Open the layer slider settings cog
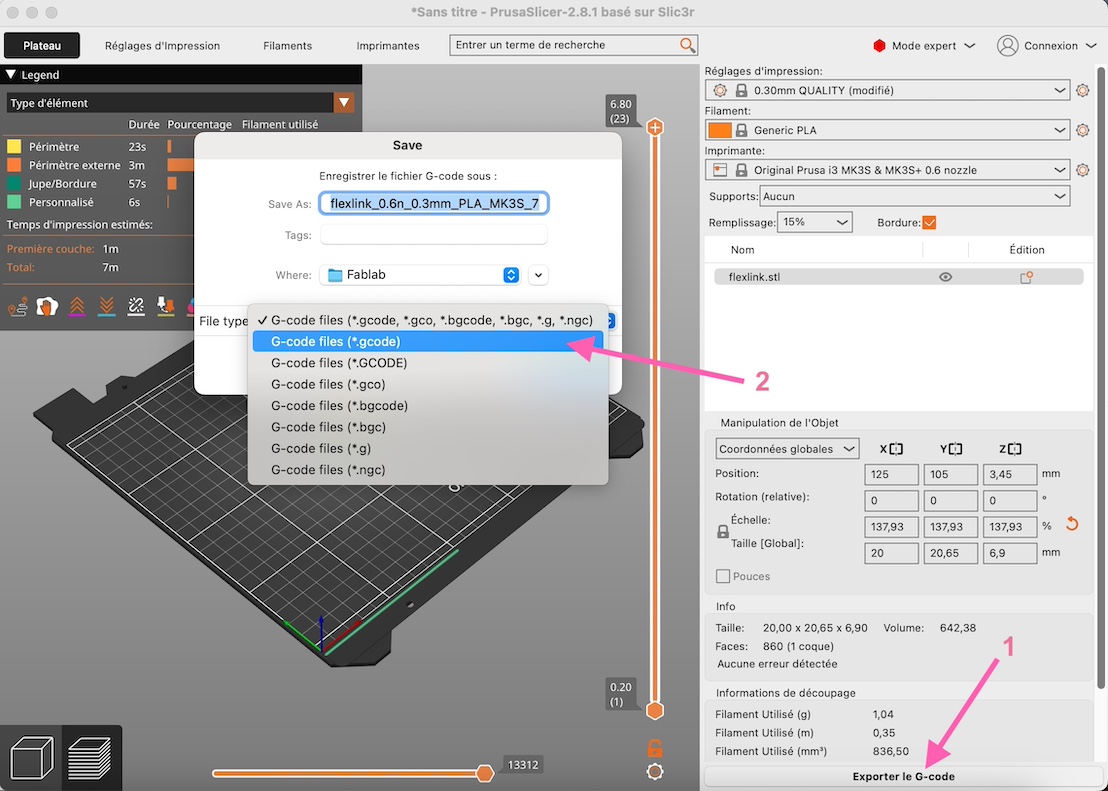This screenshot has height=791, width=1108. click(655, 771)
